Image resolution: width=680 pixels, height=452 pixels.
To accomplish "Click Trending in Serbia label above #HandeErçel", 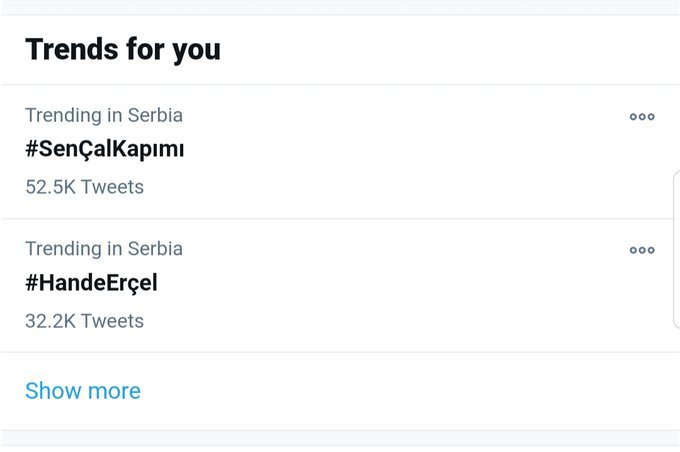I will (x=104, y=249).
